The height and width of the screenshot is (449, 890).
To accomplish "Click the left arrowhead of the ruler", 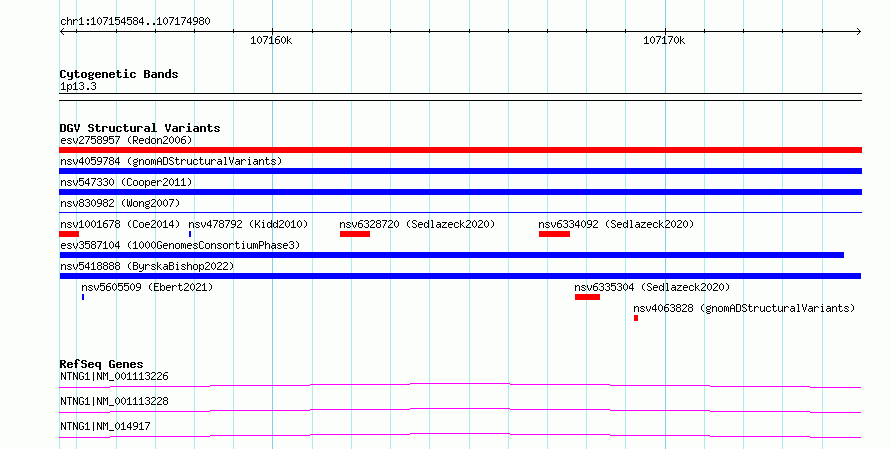I will (62, 32).
